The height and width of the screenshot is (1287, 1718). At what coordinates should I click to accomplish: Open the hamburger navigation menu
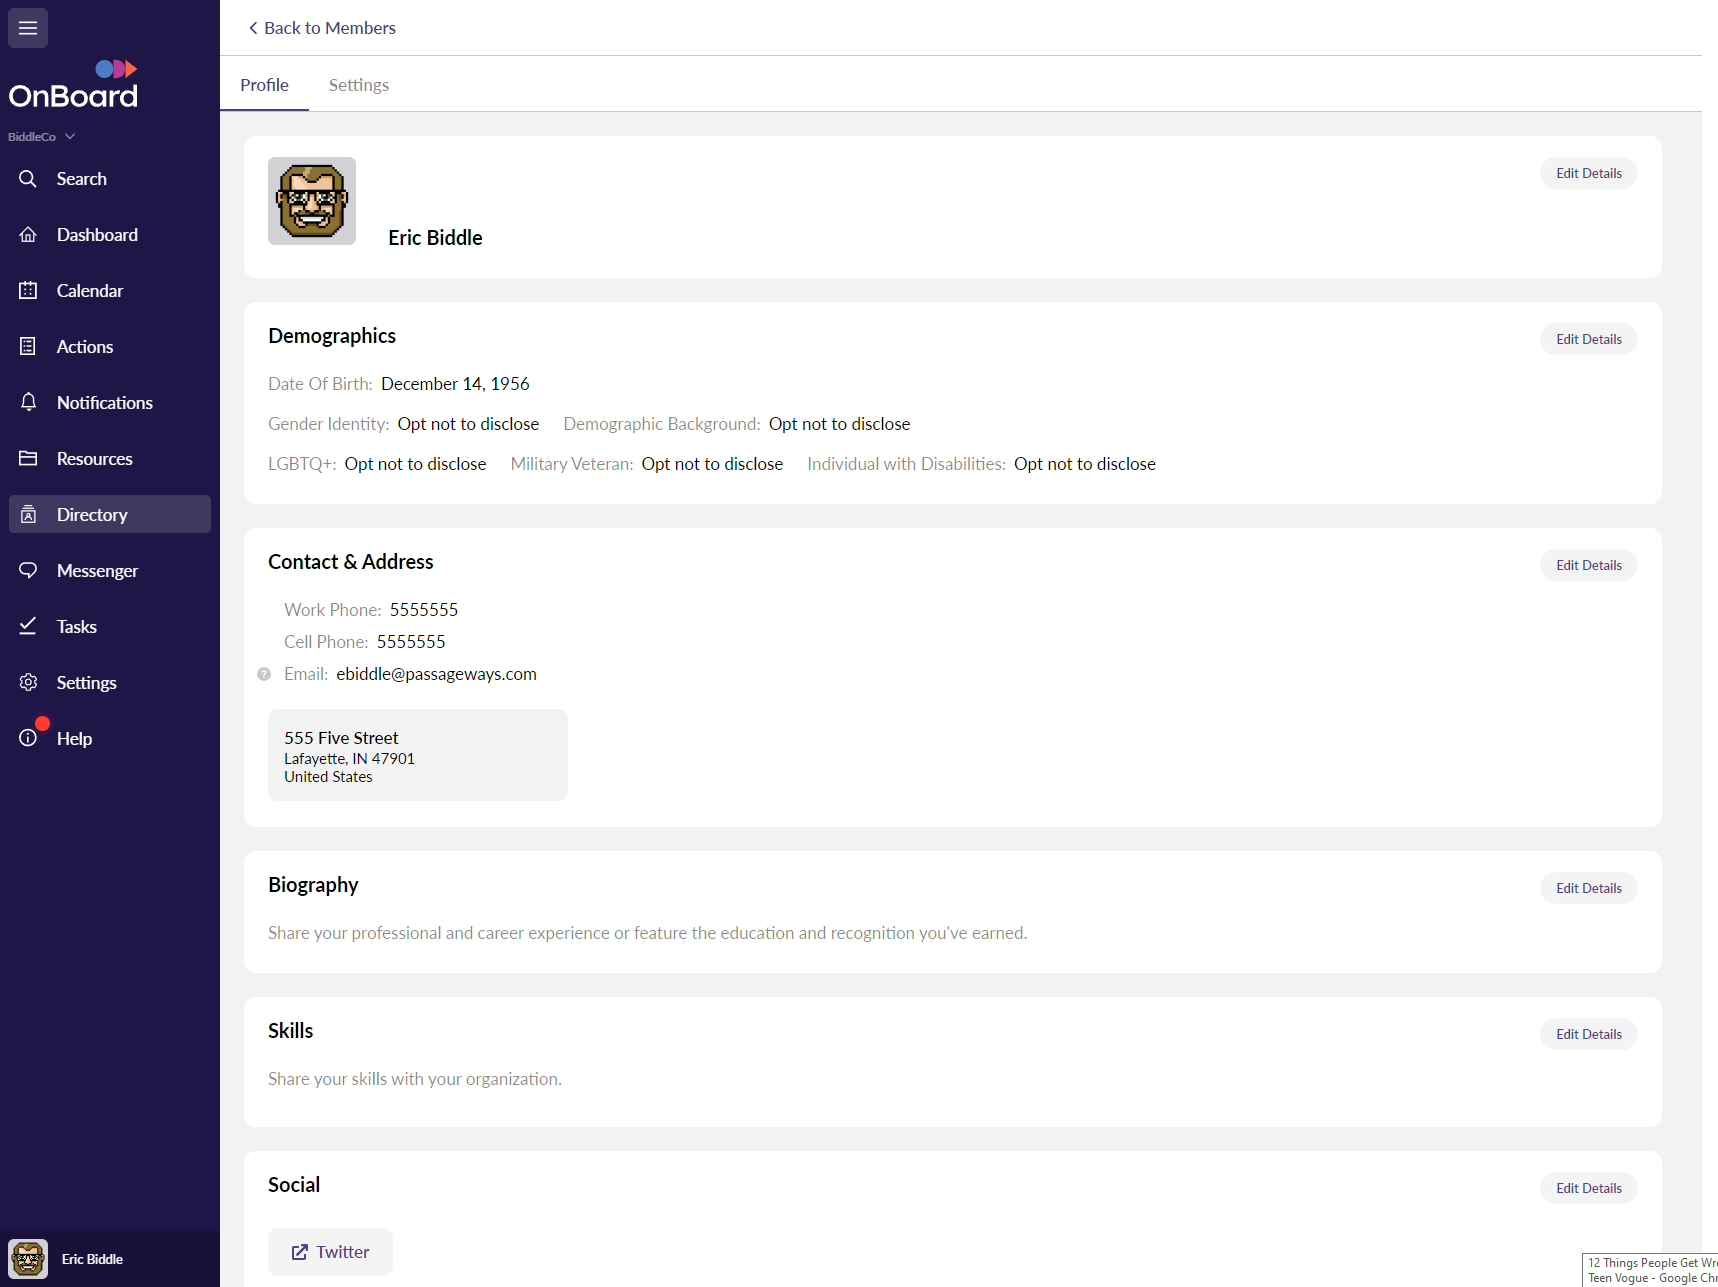(x=27, y=27)
